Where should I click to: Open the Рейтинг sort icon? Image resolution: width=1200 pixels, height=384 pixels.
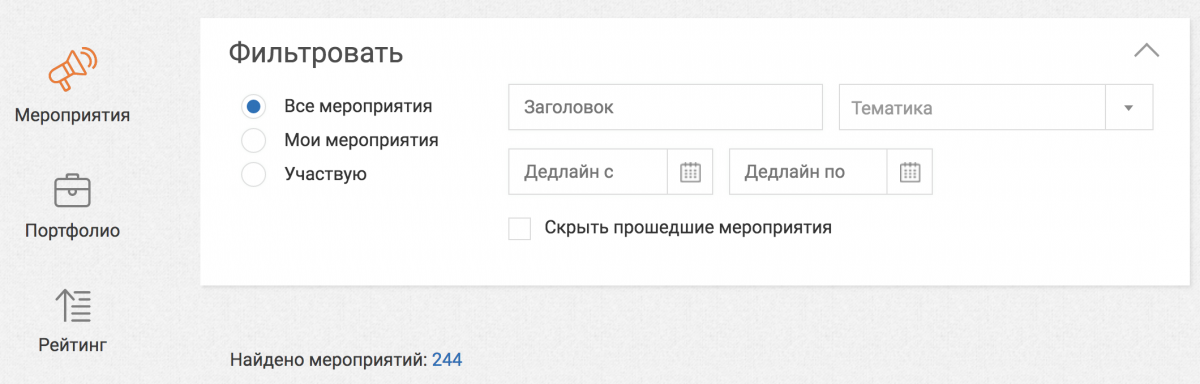point(73,305)
